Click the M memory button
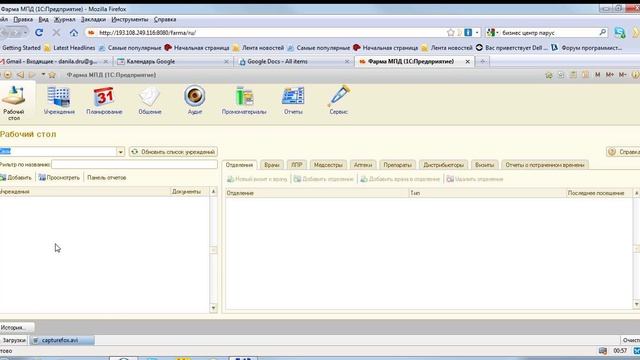This screenshot has width=640, height=360. pos(598,75)
